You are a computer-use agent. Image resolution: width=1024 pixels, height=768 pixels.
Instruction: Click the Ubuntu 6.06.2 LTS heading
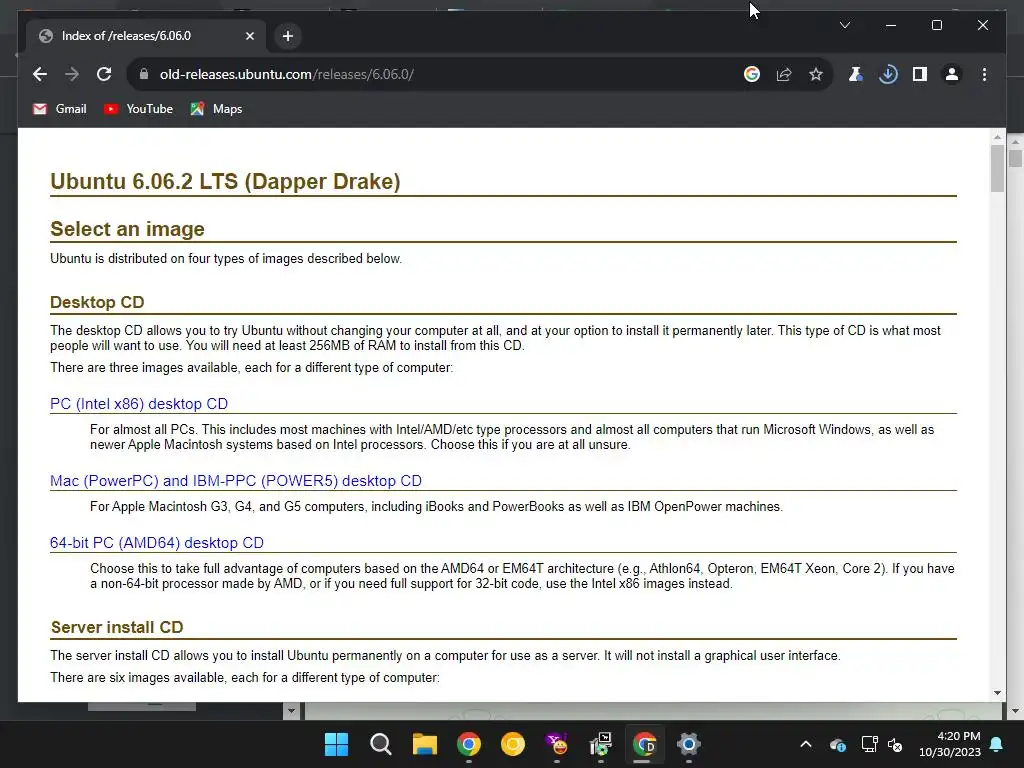tap(225, 181)
